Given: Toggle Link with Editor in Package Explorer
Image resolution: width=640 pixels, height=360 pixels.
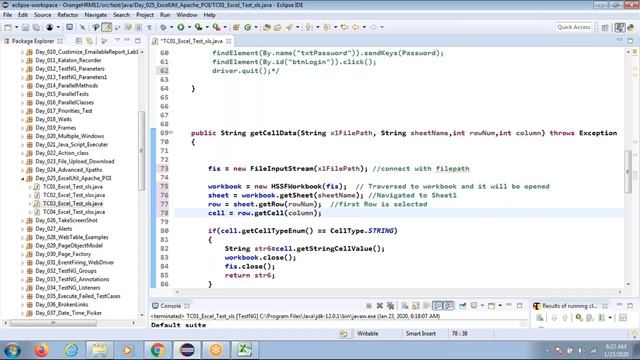Looking at the screenshot, I should click(89, 41).
